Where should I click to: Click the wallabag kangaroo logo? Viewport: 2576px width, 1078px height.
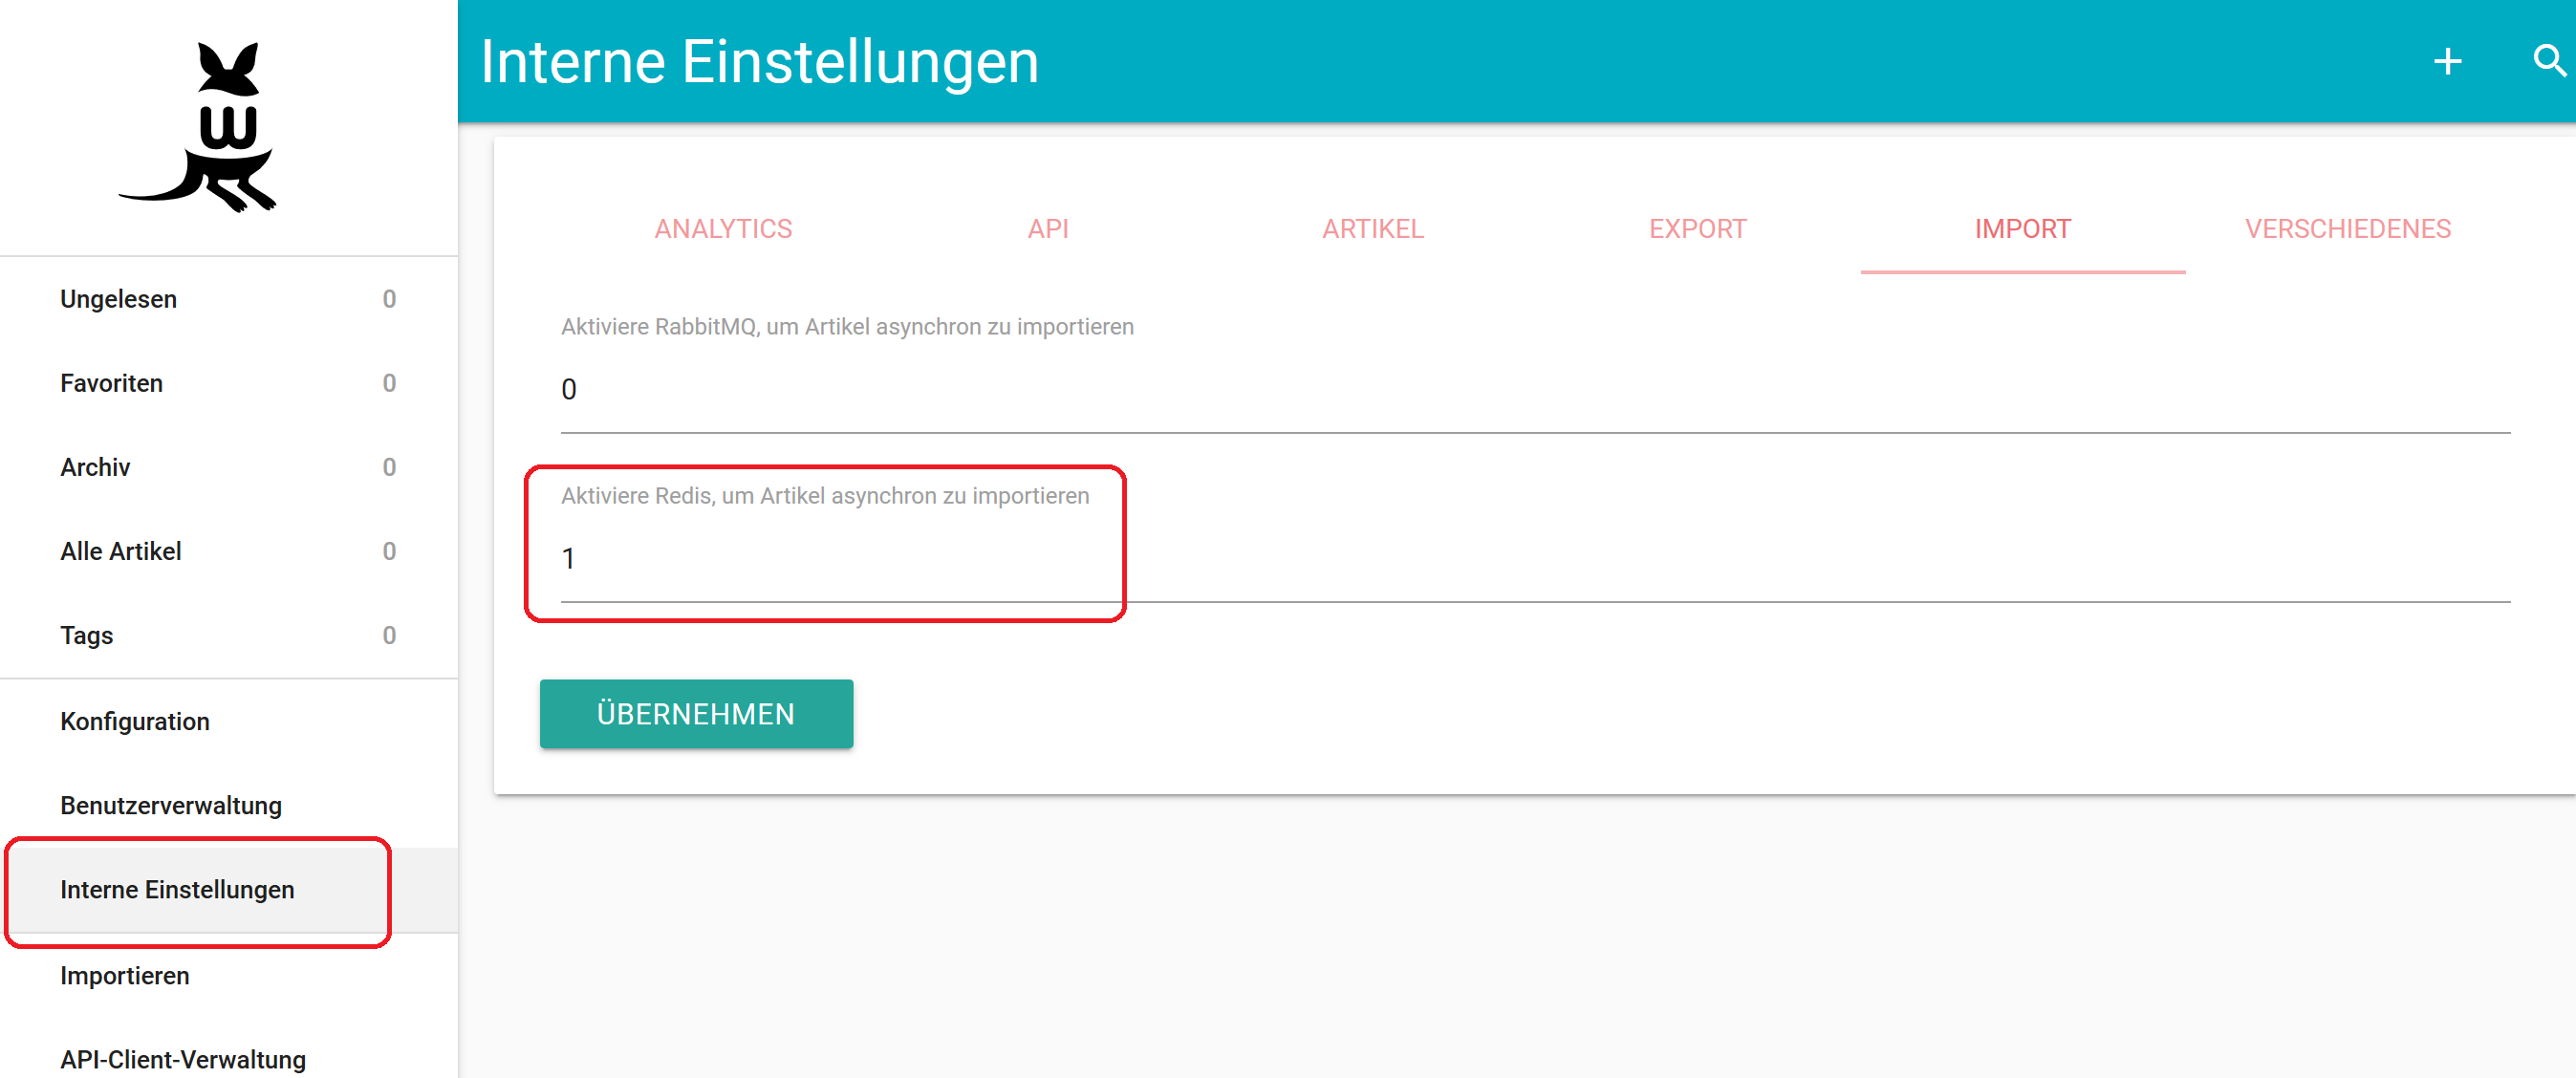(x=202, y=127)
